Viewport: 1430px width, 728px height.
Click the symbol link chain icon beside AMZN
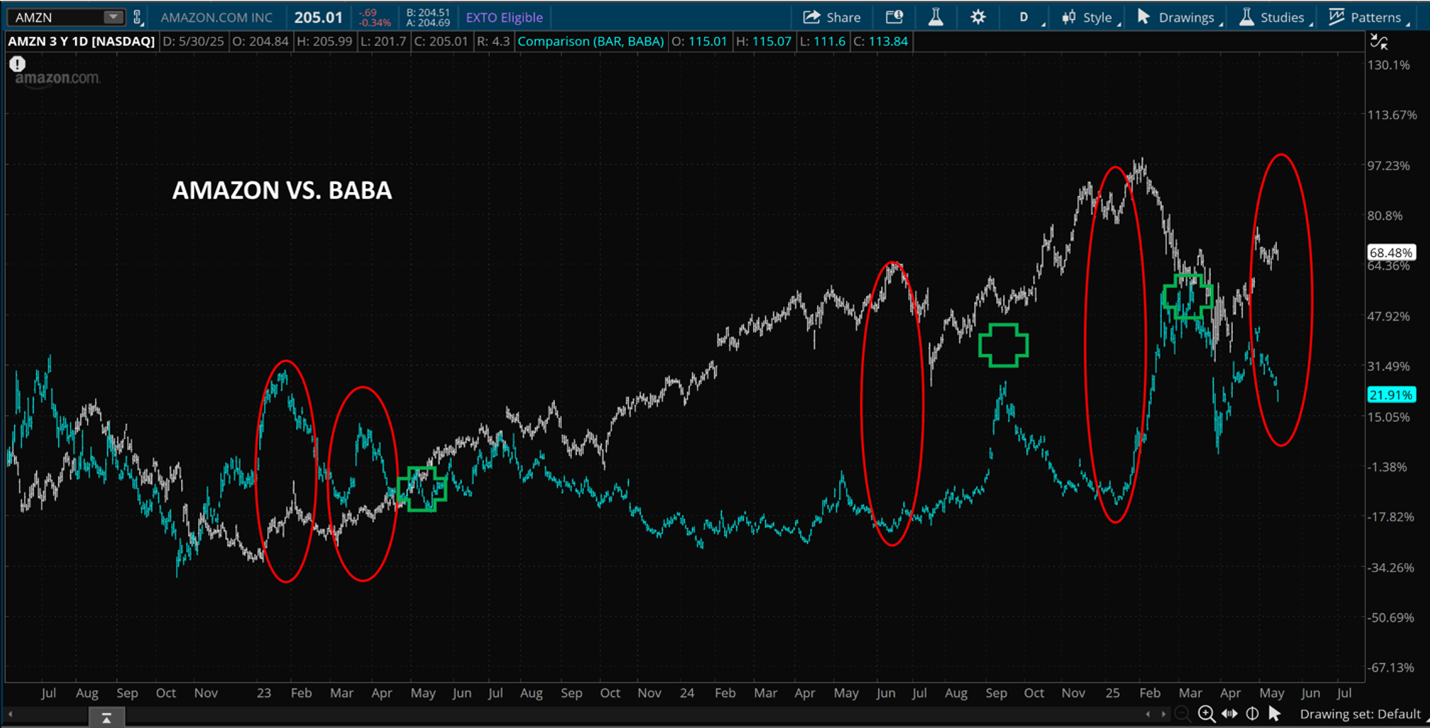(138, 17)
